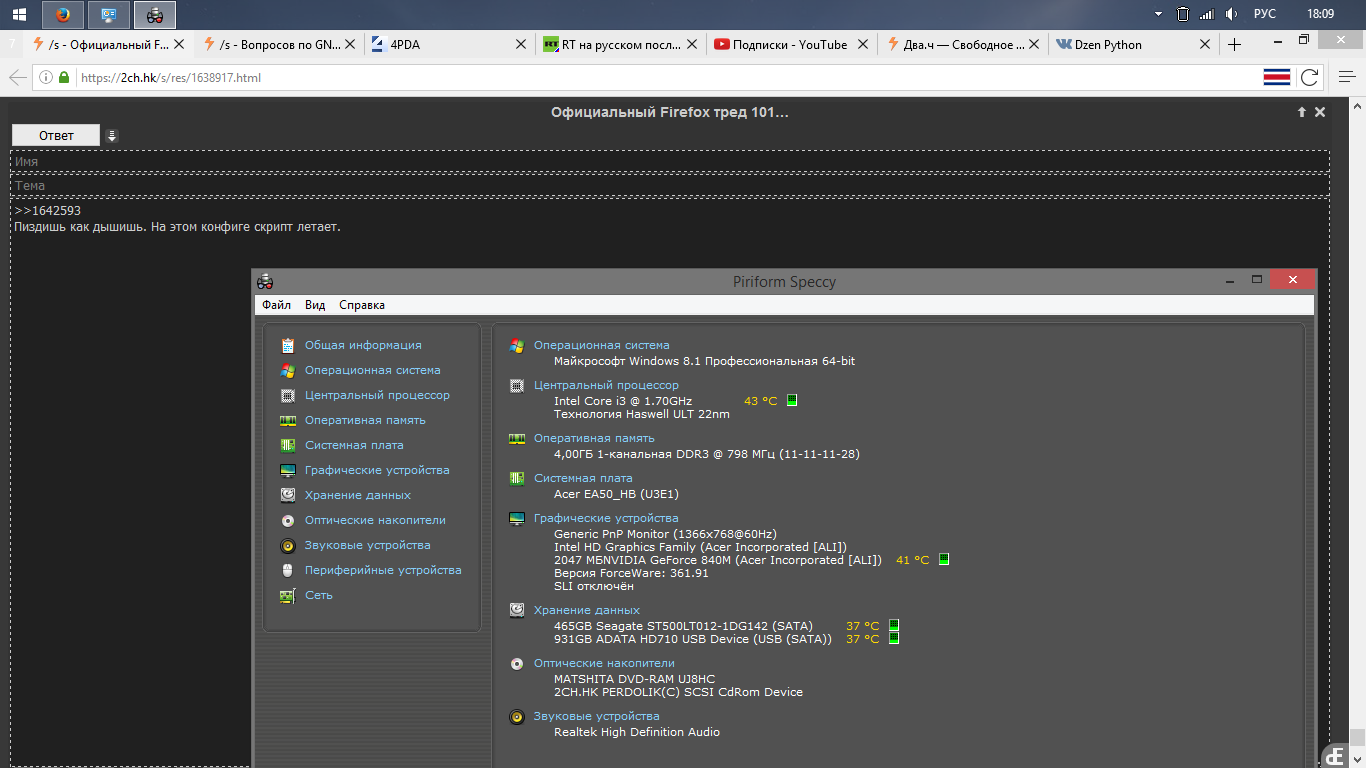Open the taskbar clock showing 18:09

pos(1320,14)
